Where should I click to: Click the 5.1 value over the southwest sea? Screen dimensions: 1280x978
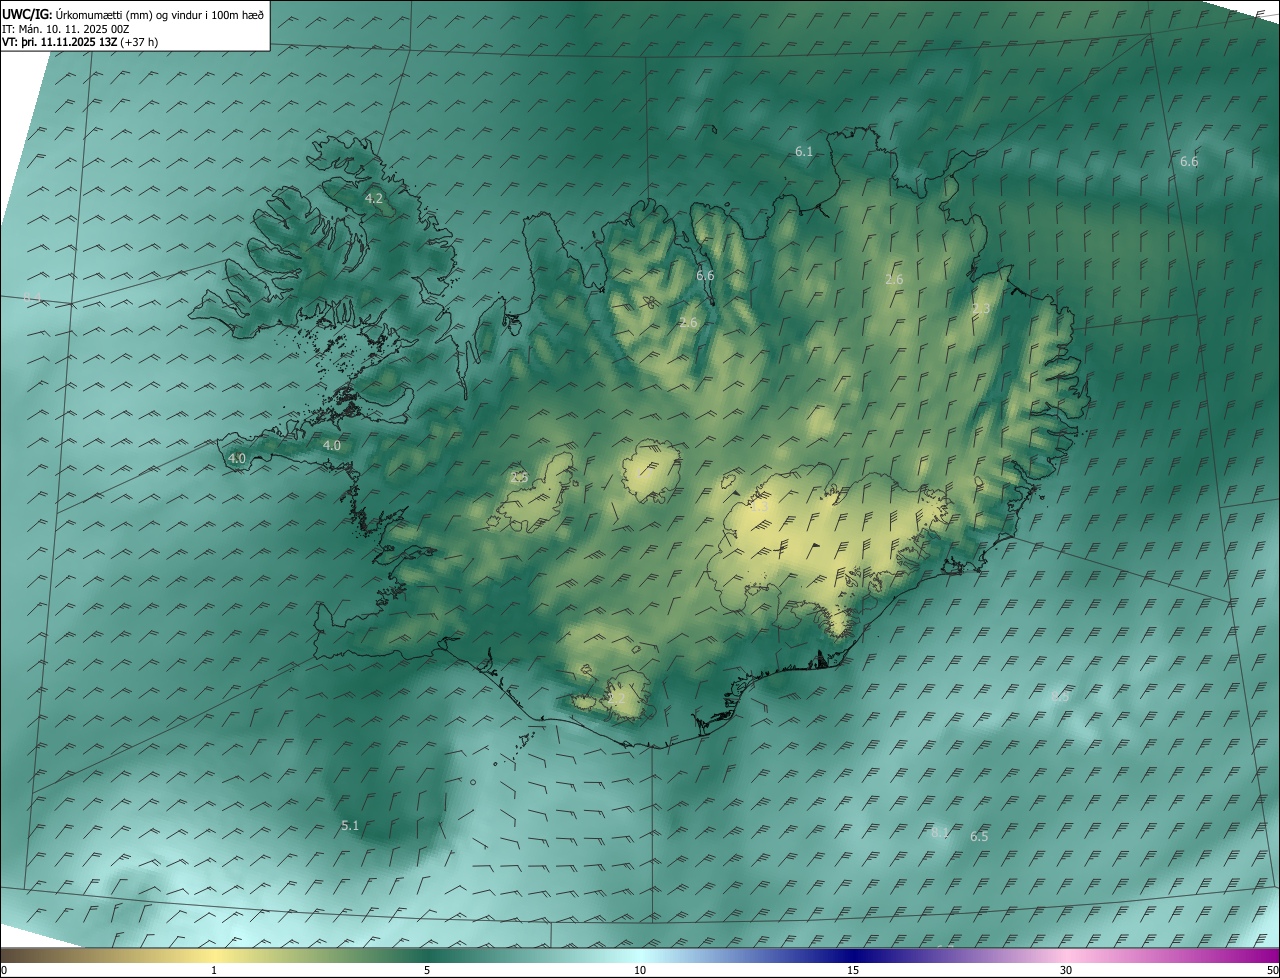[350, 825]
